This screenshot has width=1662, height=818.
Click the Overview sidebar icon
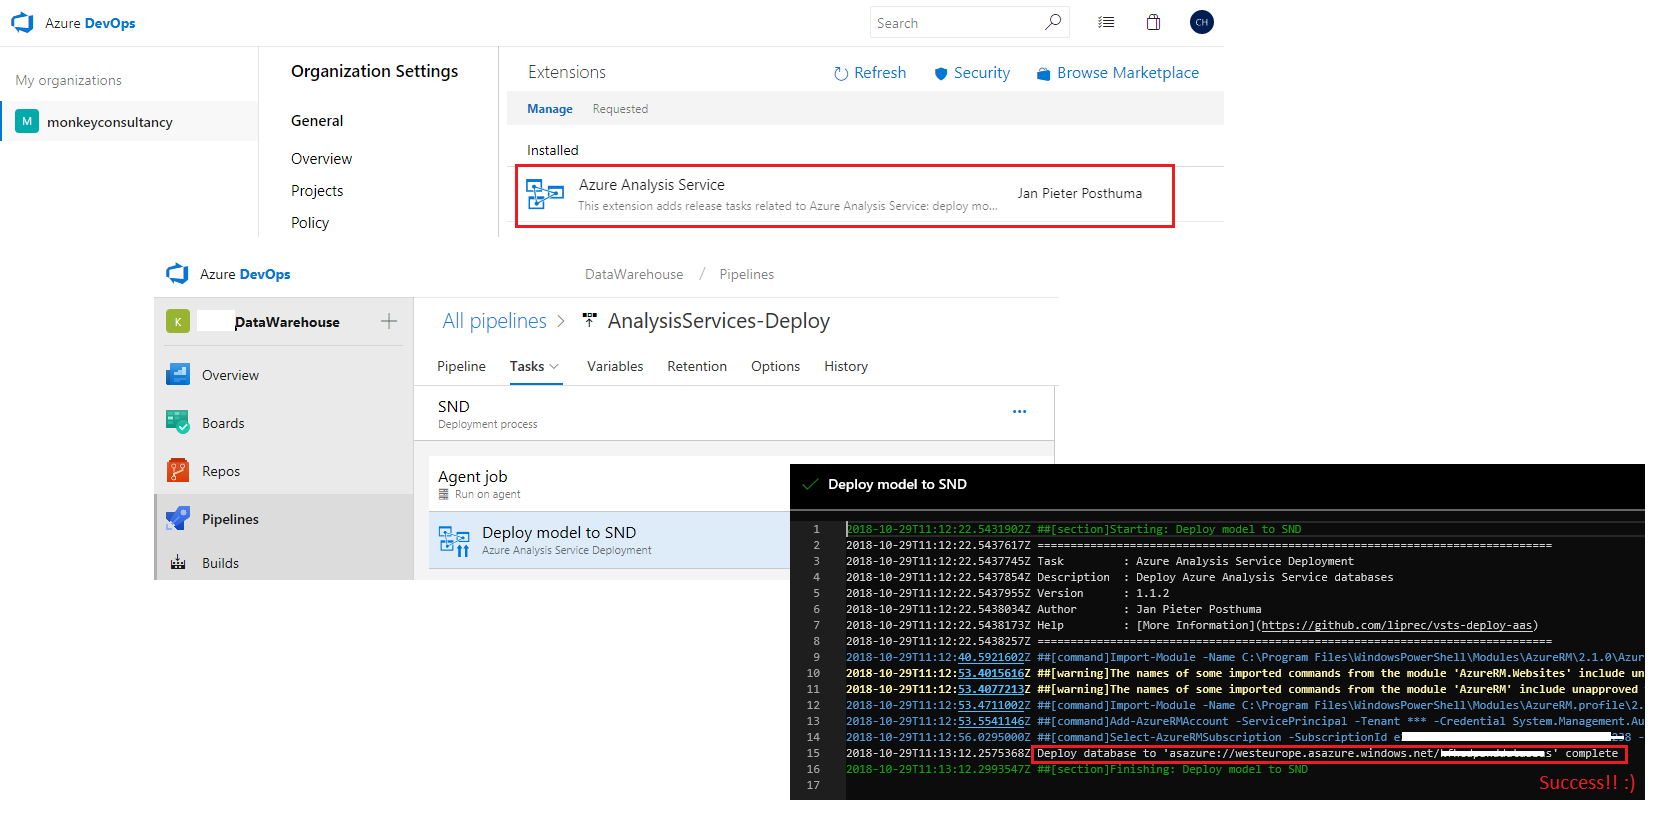(x=178, y=374)
